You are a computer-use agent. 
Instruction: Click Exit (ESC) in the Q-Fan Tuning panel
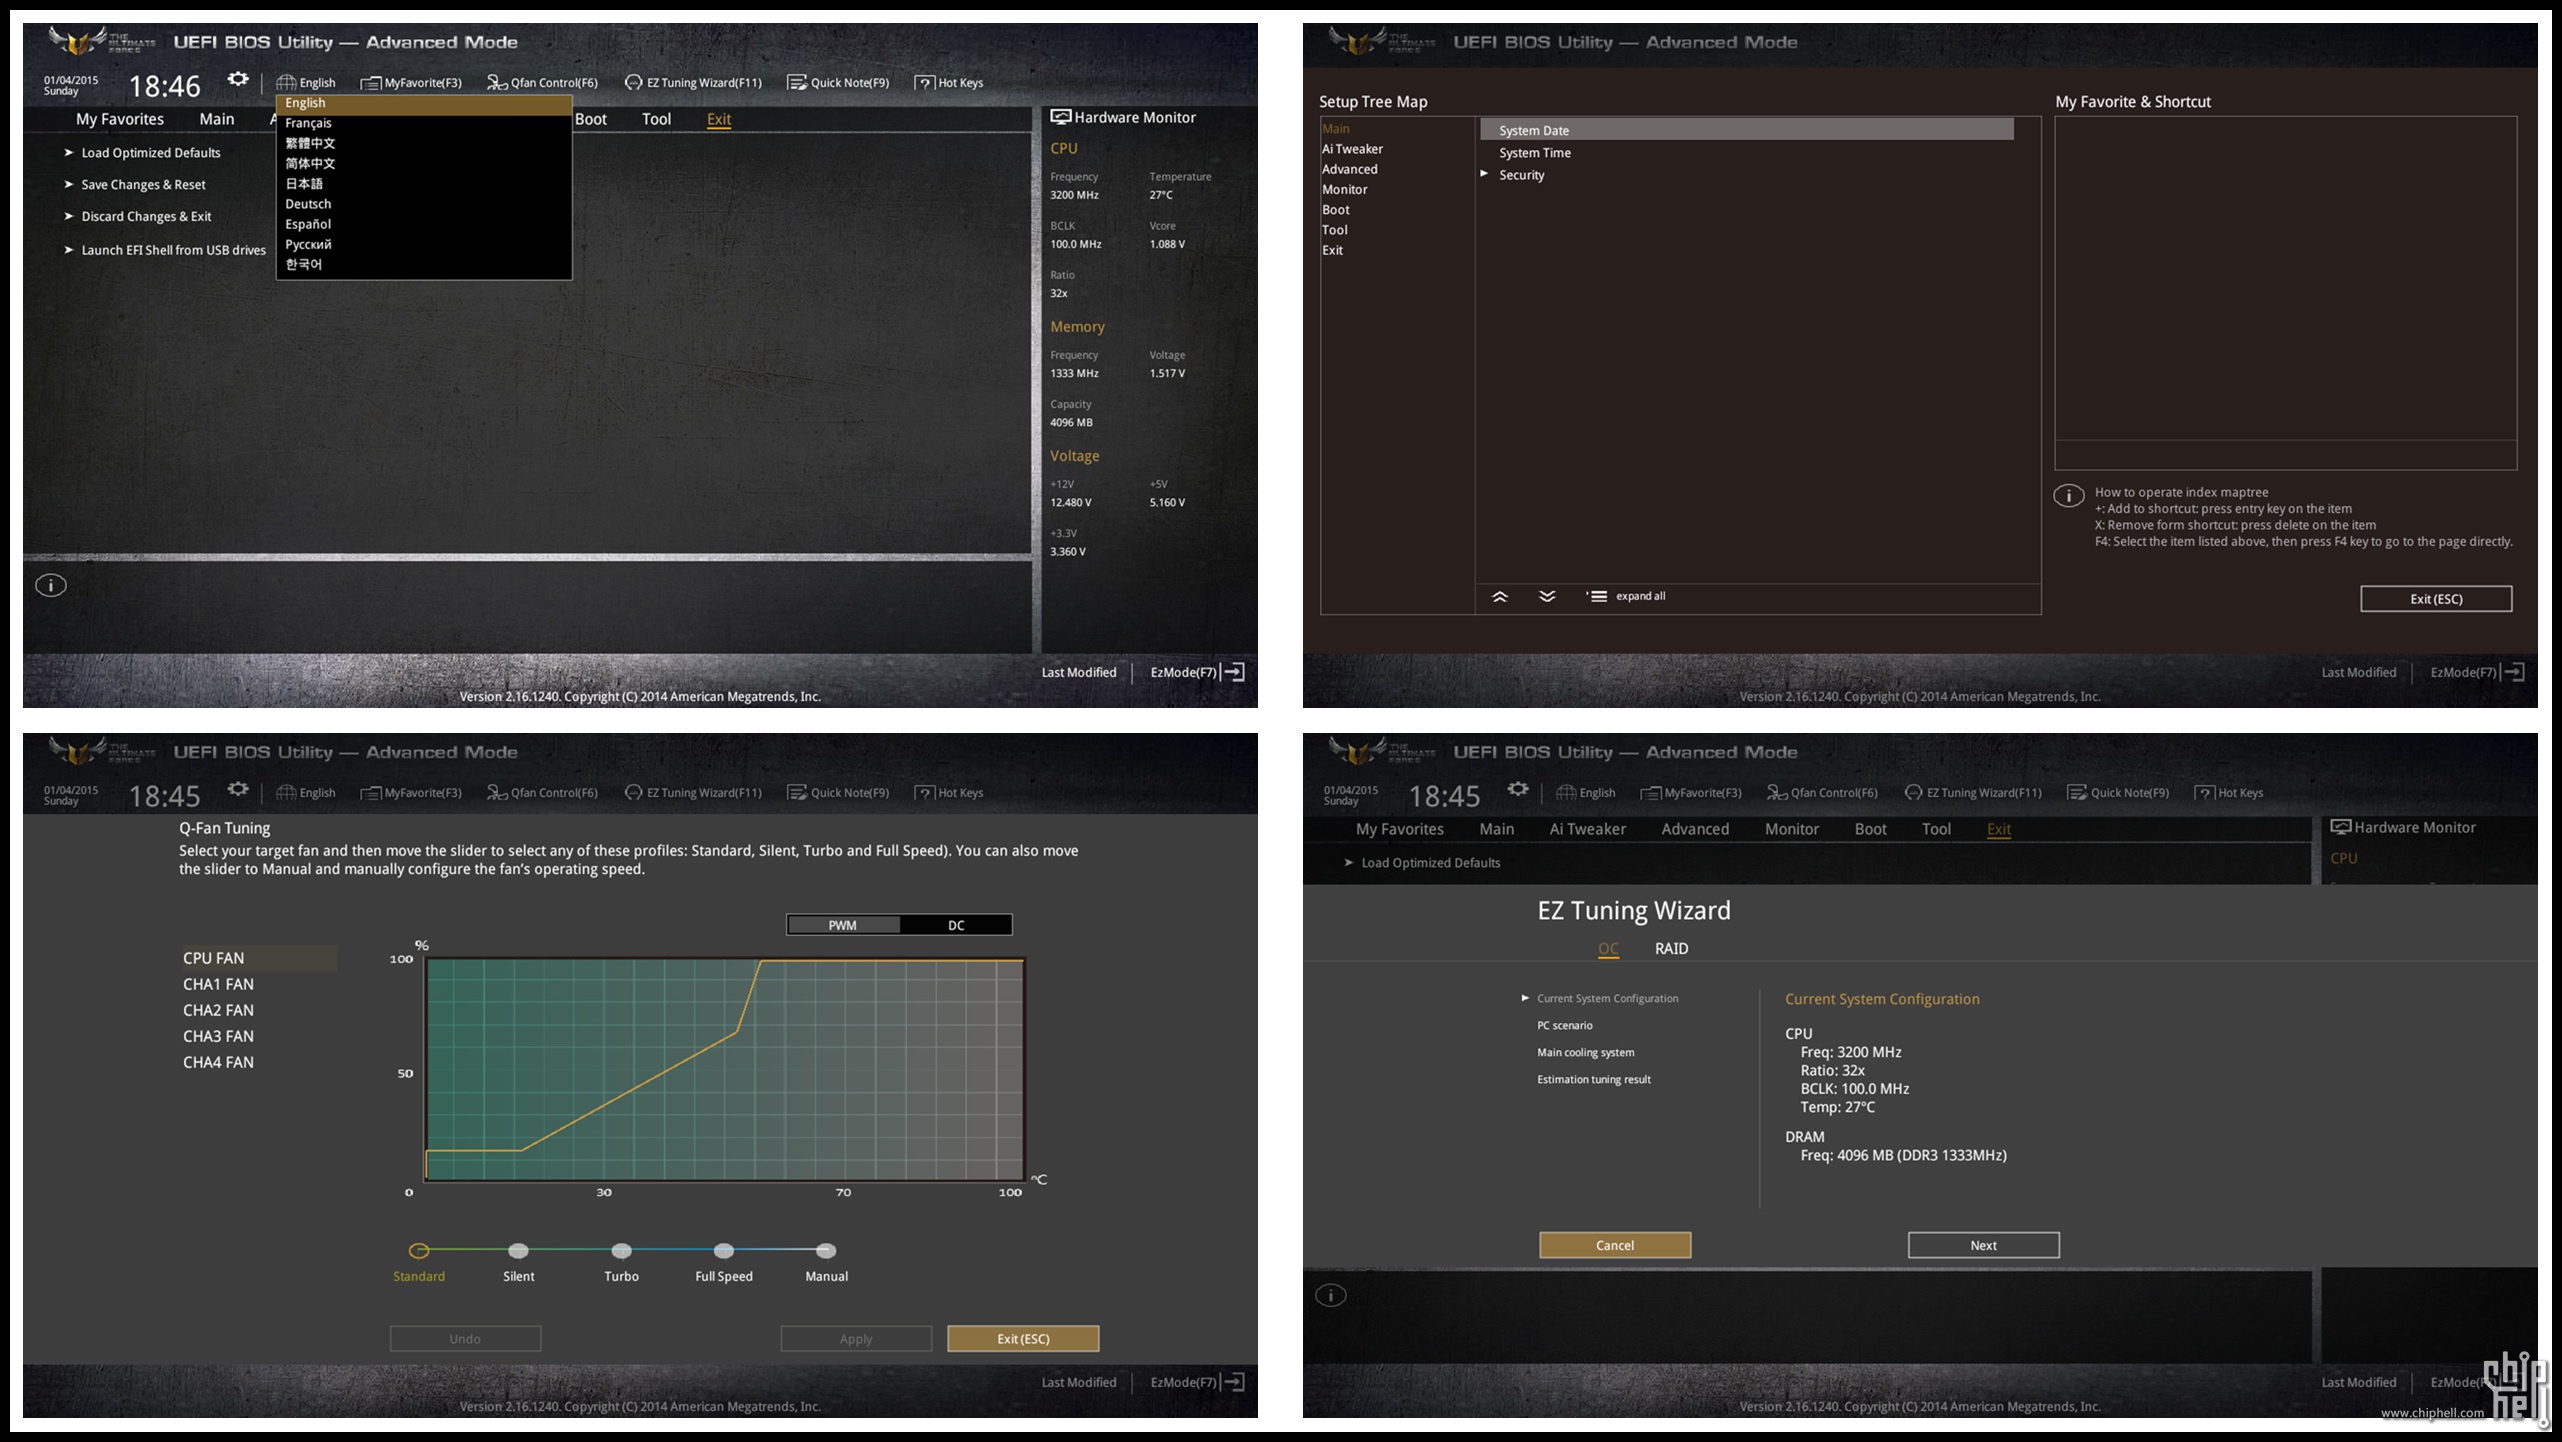coord(1023,1339)
